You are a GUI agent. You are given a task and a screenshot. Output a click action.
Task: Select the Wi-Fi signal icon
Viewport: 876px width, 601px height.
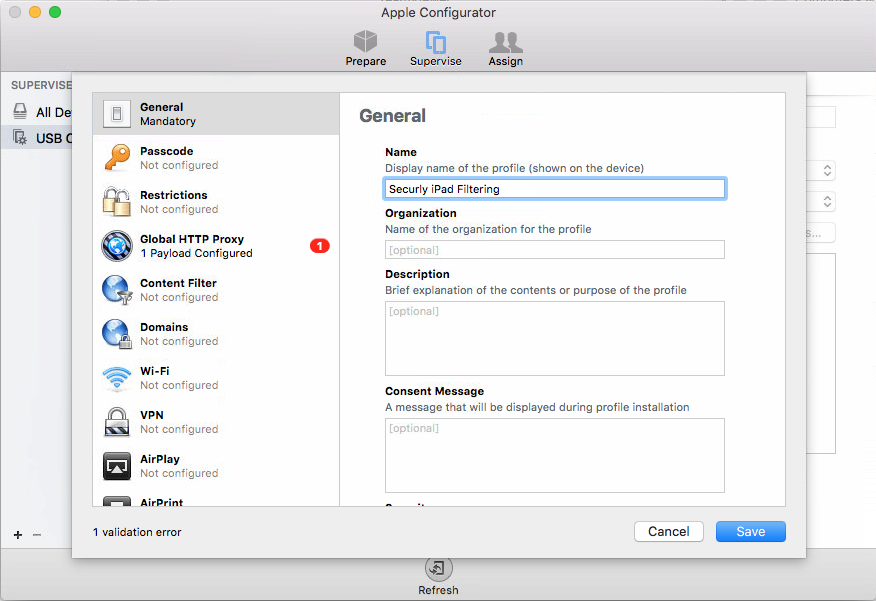(x=117, y=378)
